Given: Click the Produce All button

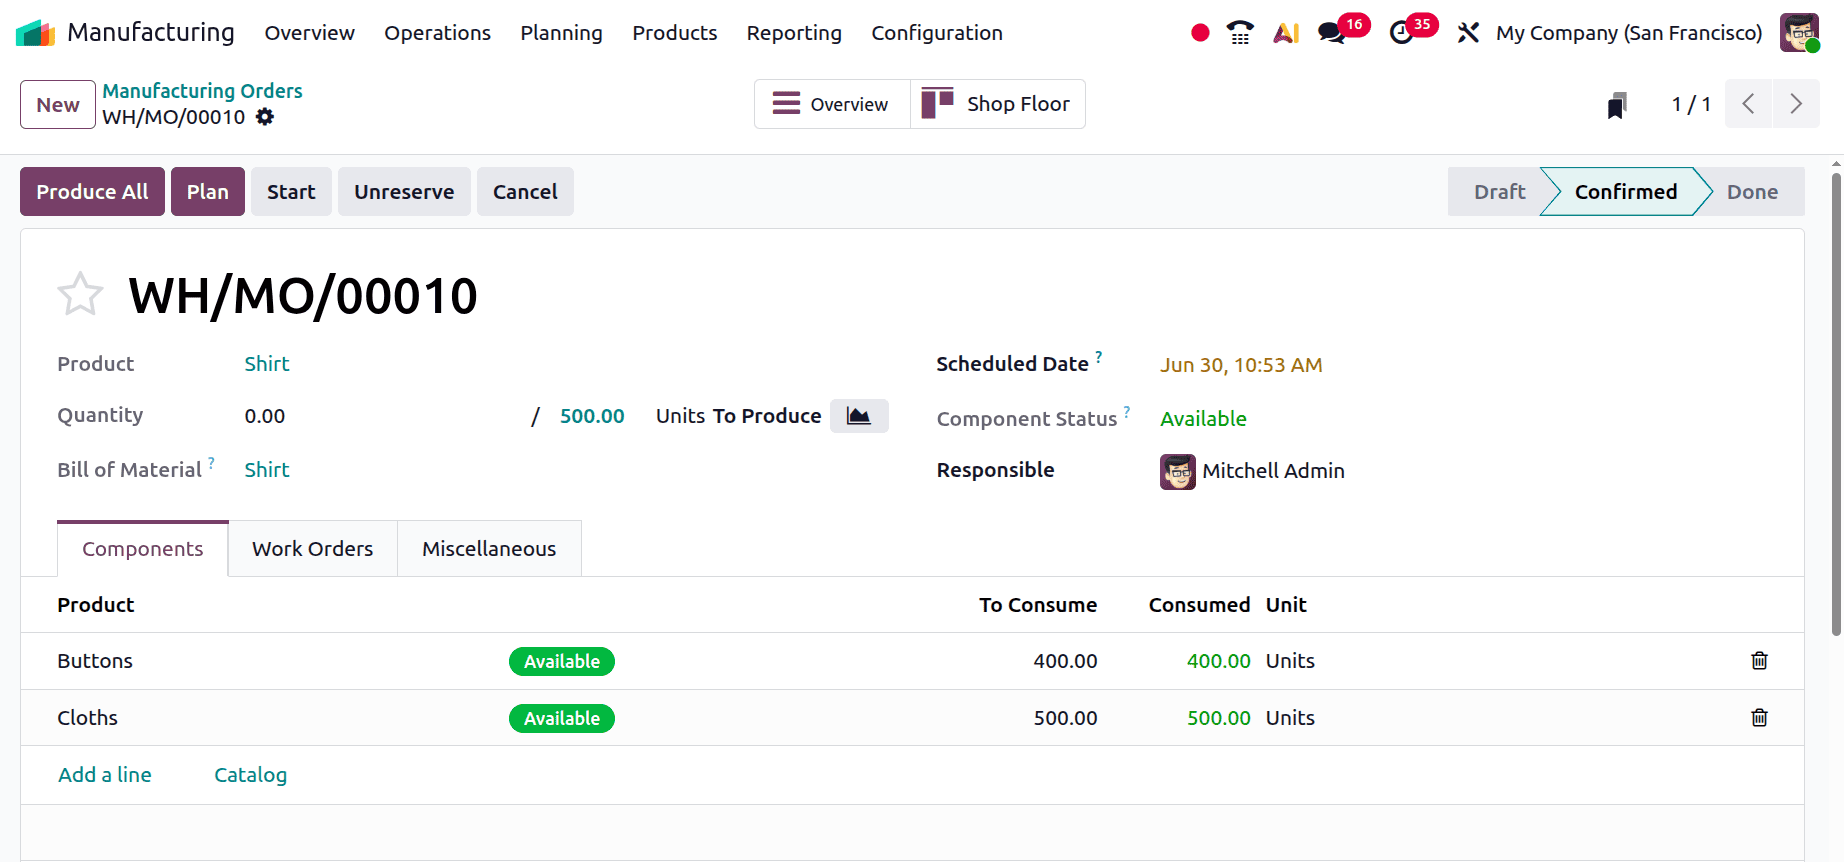Looking at the screenshot, I should pyautogui.click(x=92, y=192).
